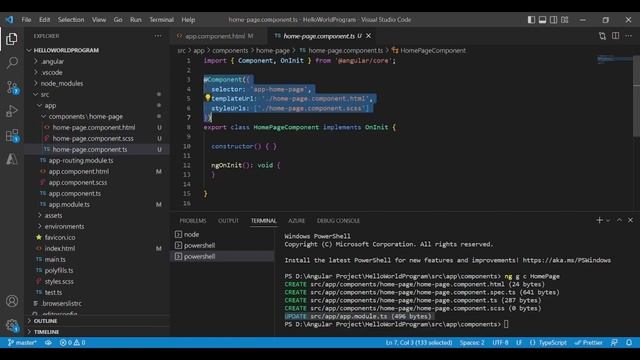Change indentation via Spaces: 2
This screenshot has height=360, width=640.
pos(472,342)
